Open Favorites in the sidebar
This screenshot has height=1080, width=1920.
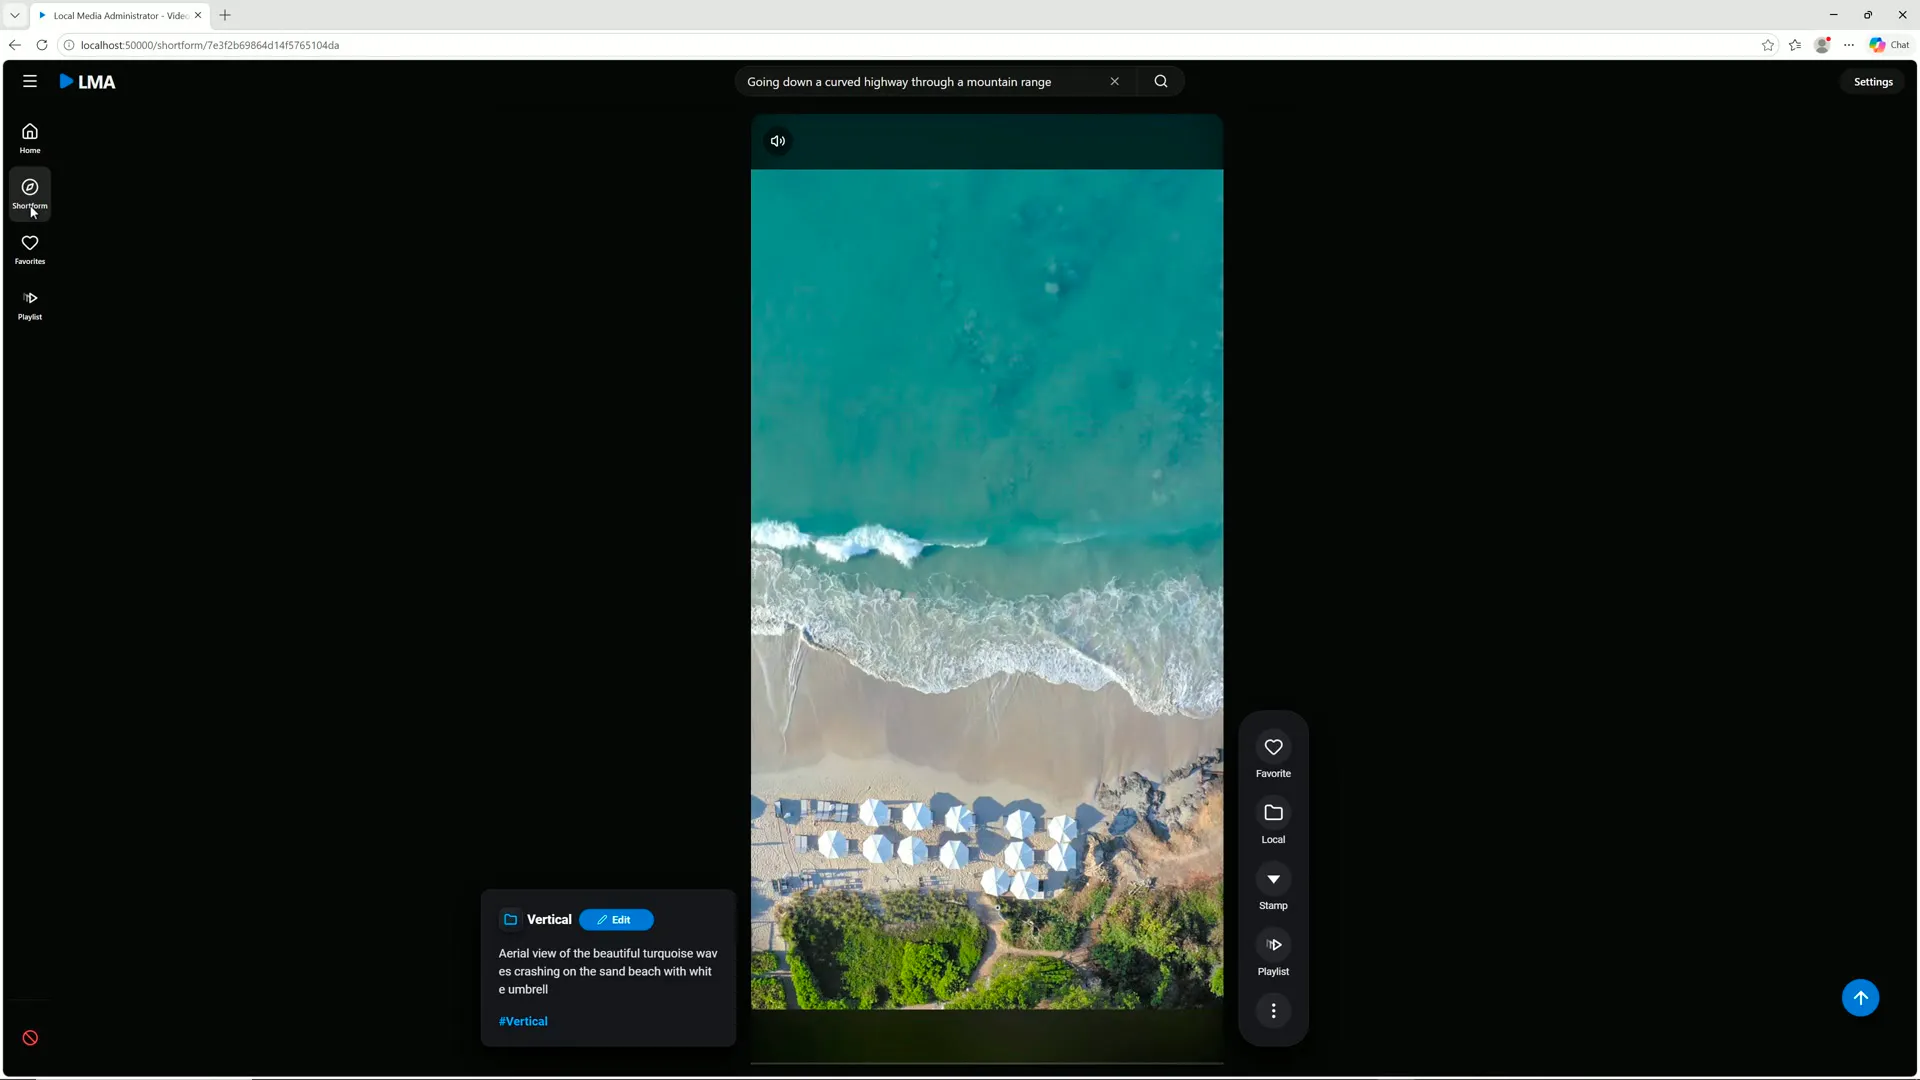(x=30, y=249)
